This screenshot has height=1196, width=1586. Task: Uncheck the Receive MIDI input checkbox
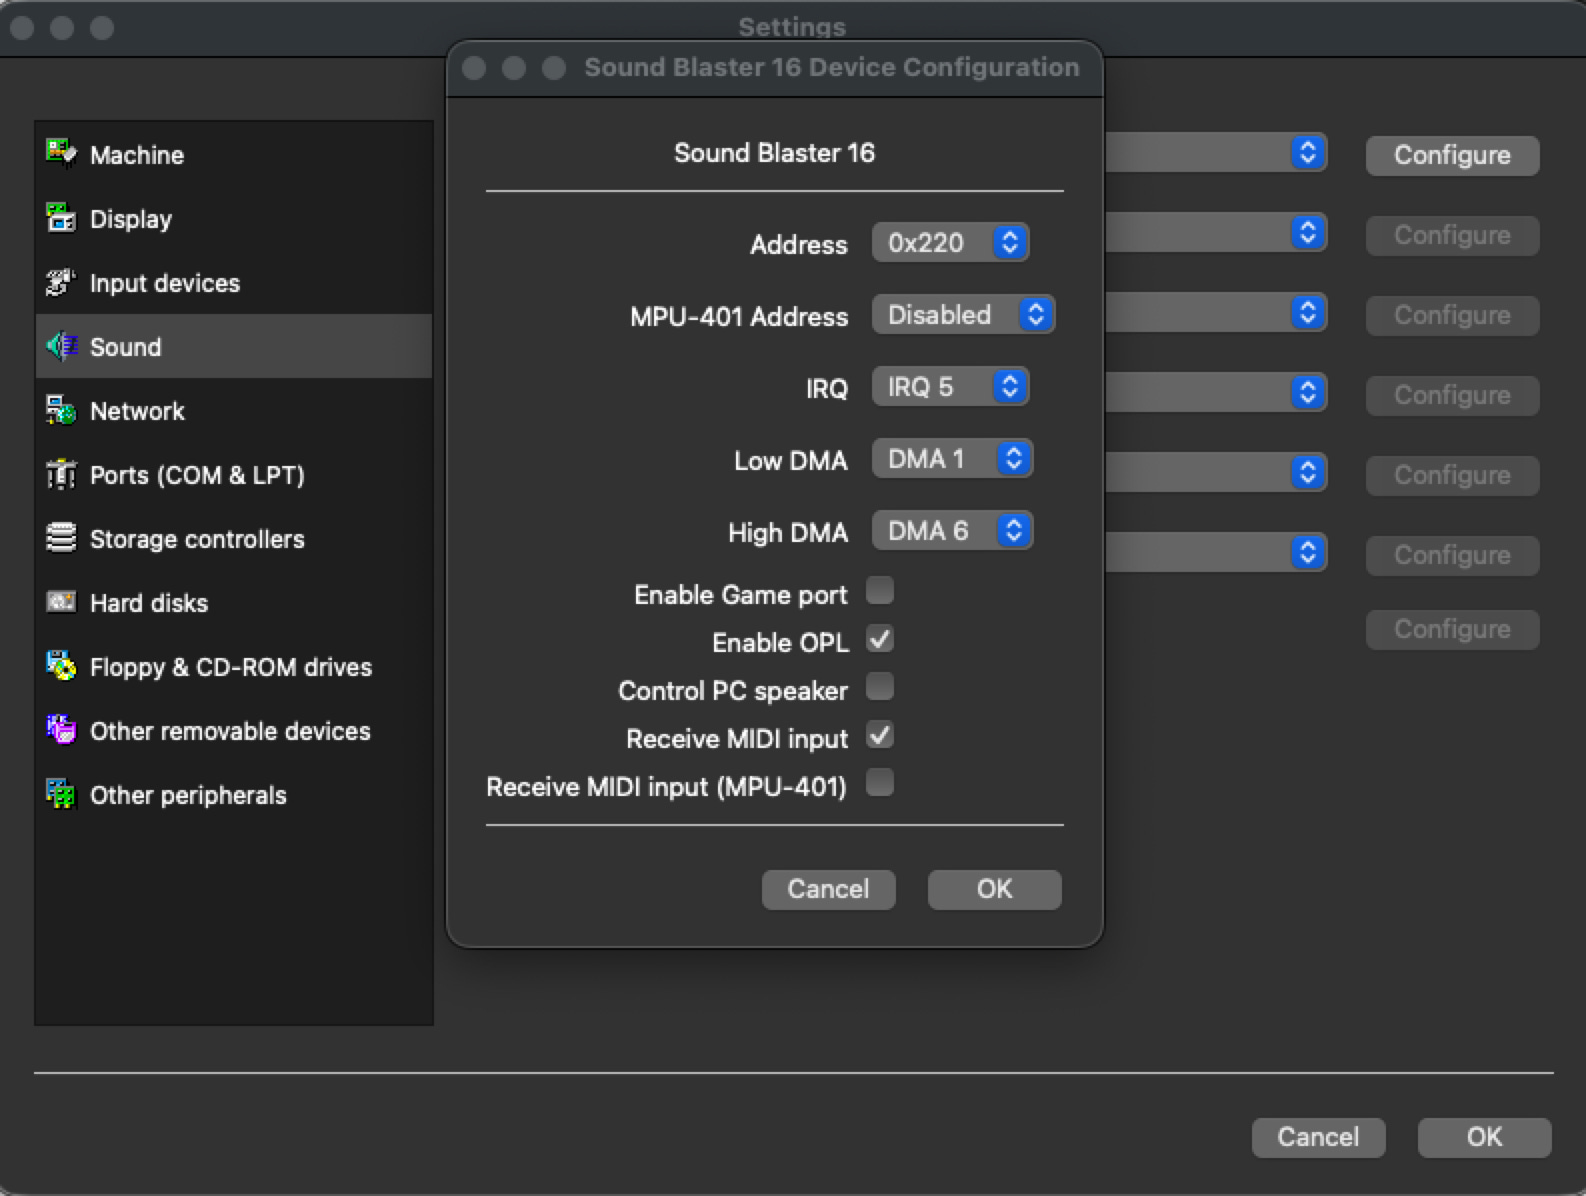pos(880,735)
